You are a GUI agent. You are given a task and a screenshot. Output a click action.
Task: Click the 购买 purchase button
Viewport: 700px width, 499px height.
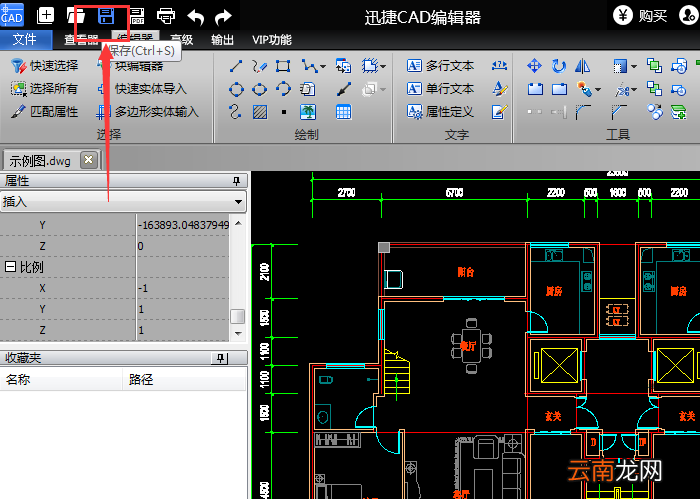(x=641, y=16)
